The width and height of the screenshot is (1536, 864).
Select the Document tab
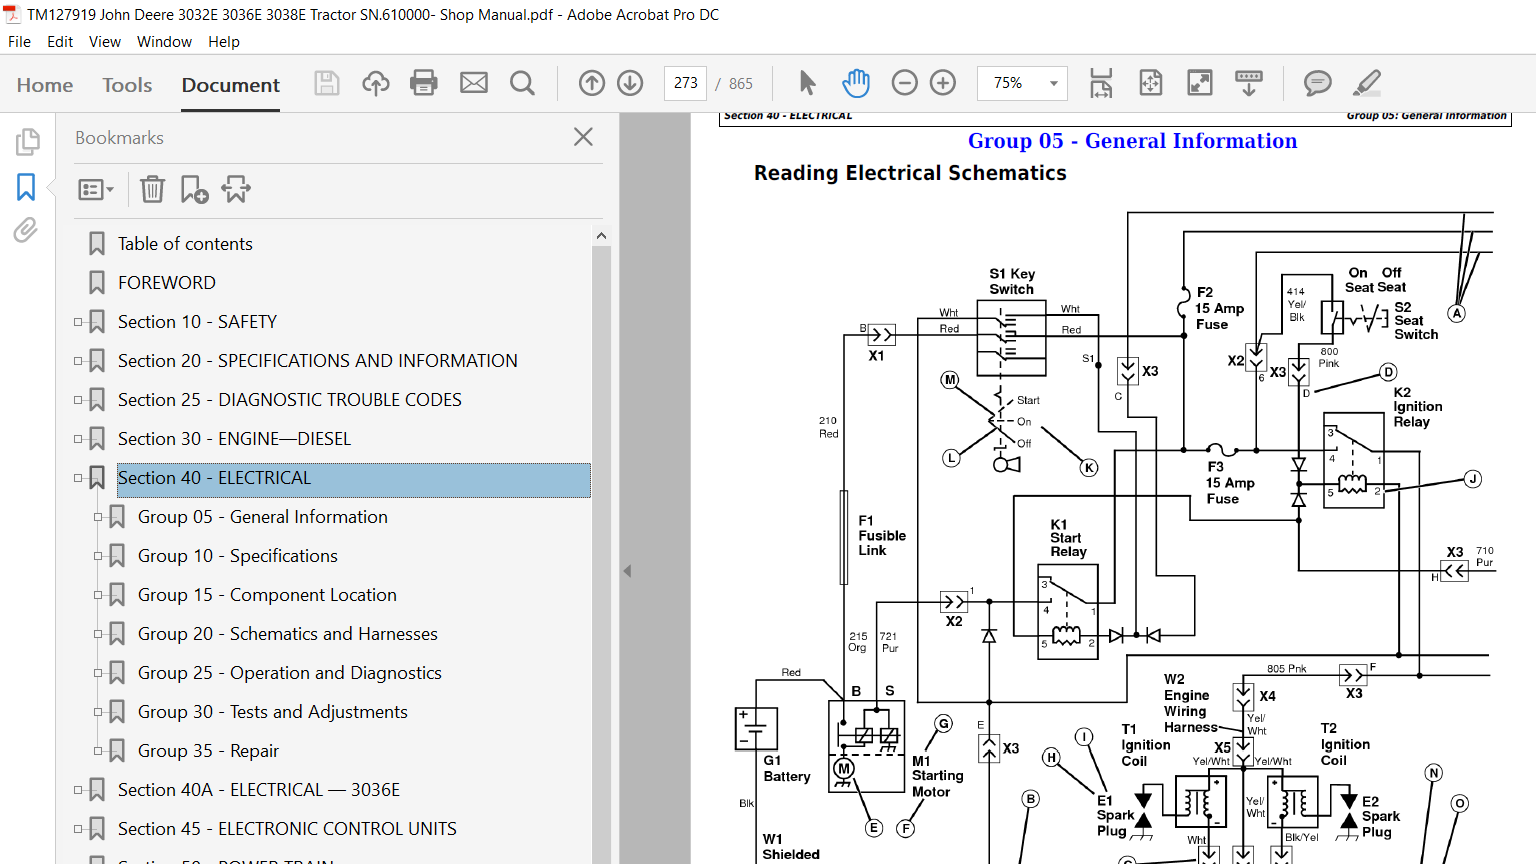231,85
